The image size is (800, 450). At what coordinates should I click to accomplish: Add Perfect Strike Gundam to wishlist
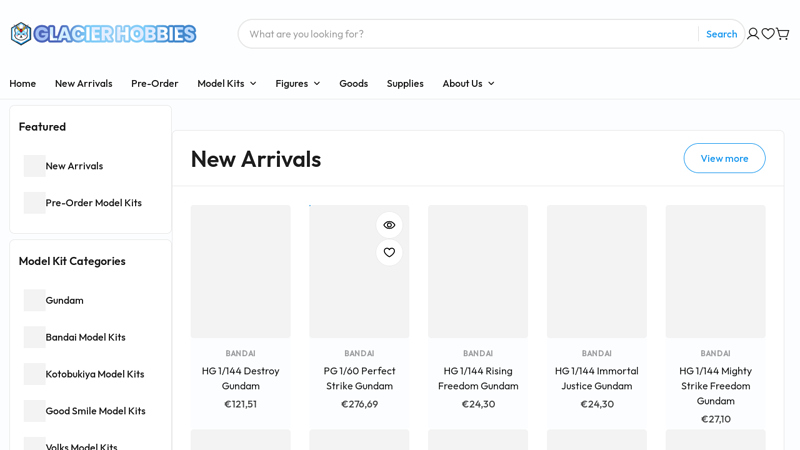pyautogui.click(x=389, y=253)
